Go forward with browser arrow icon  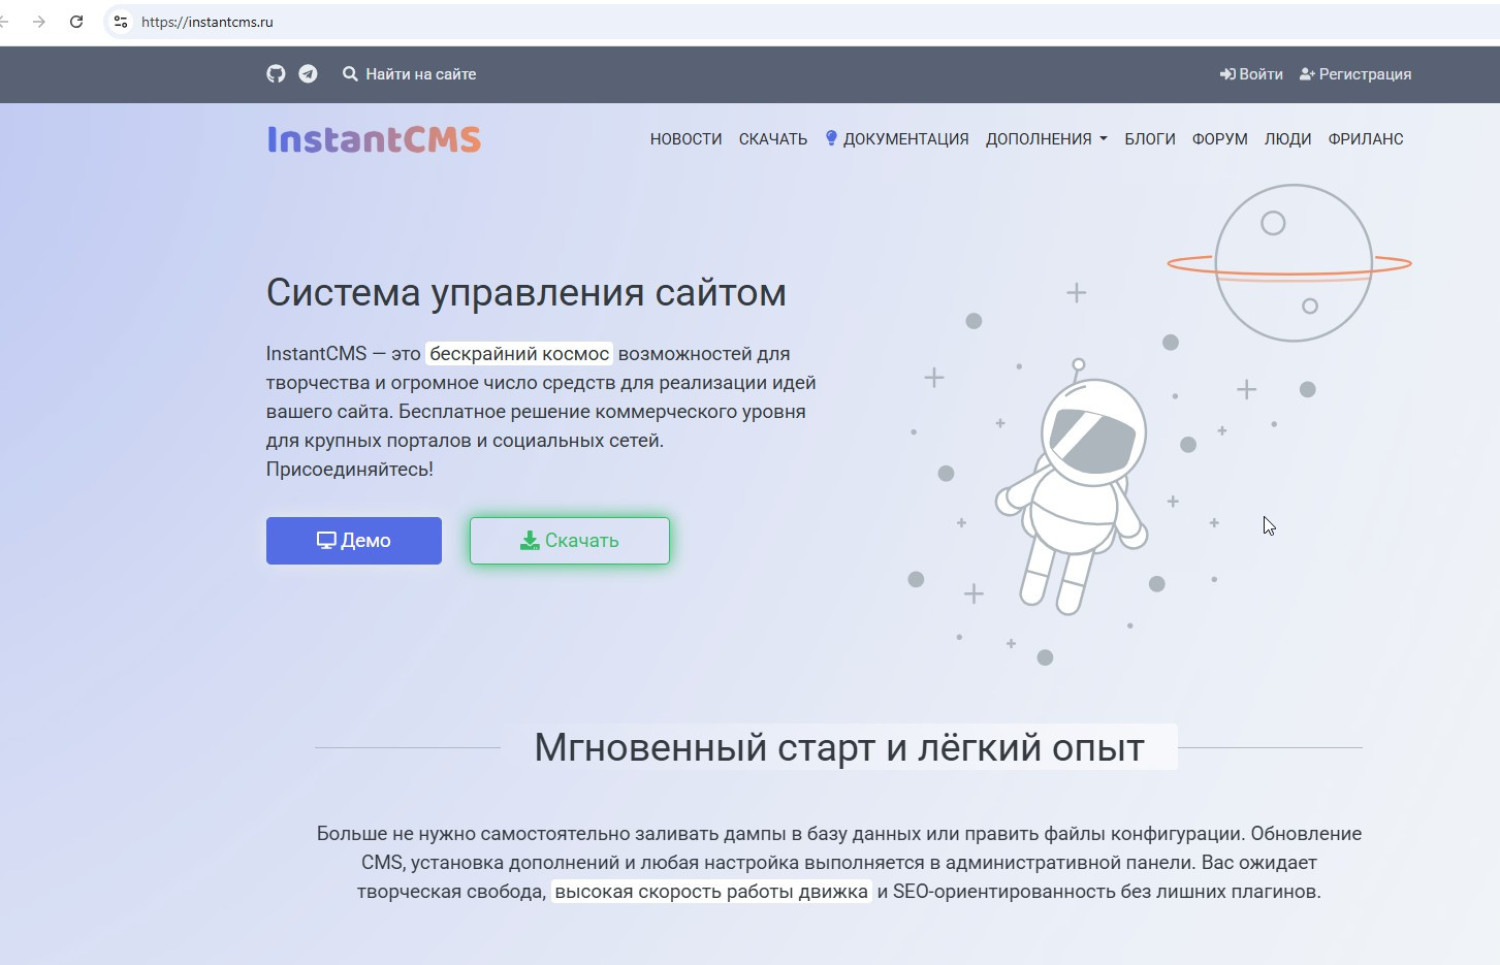click(x=39, y=22)
